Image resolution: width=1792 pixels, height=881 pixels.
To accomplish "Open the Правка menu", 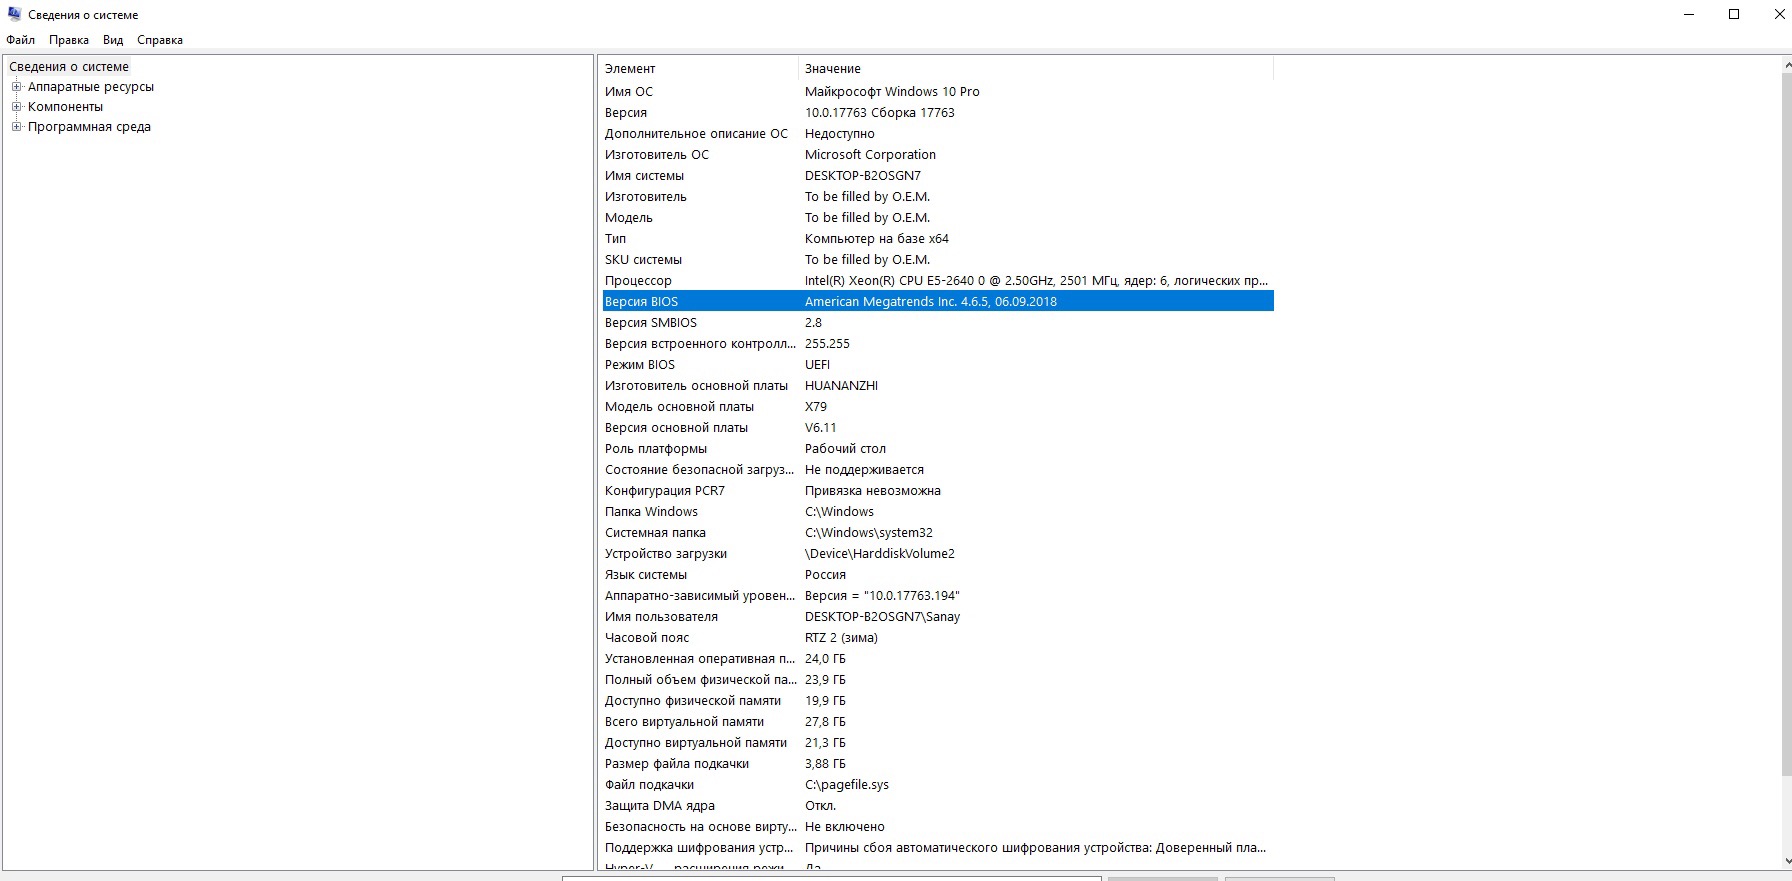I will [x=69, y=40].
